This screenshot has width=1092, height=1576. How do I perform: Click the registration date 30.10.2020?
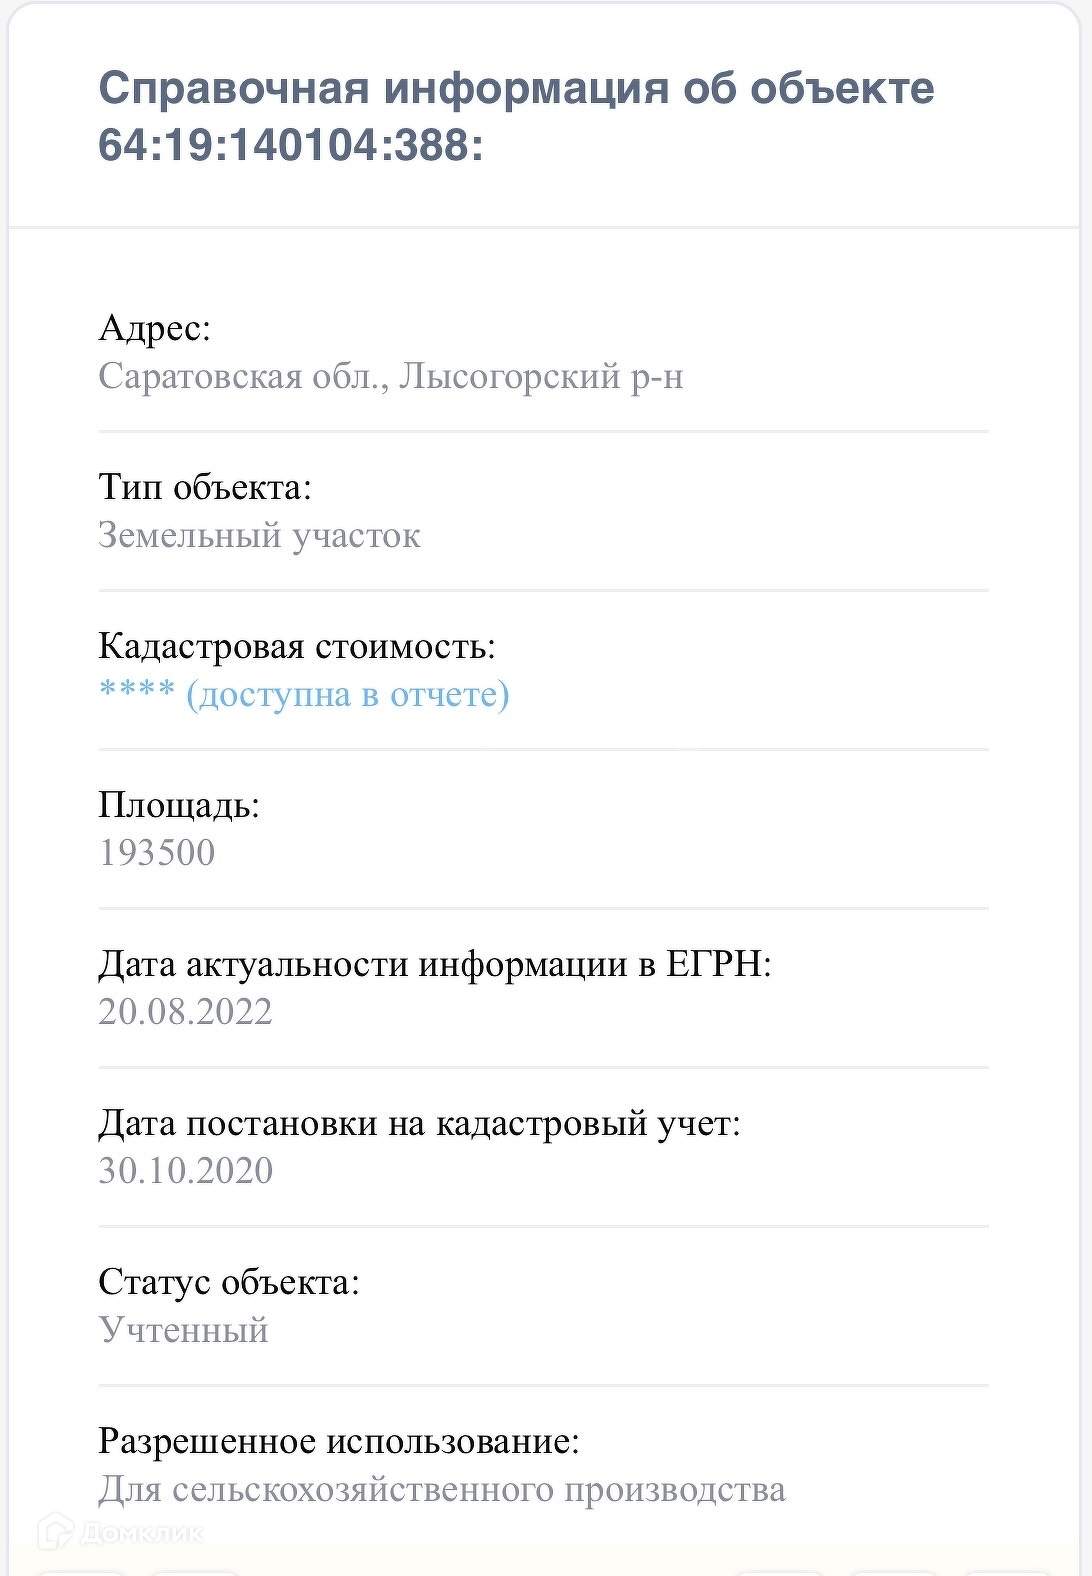click(x=185, y=1171)
